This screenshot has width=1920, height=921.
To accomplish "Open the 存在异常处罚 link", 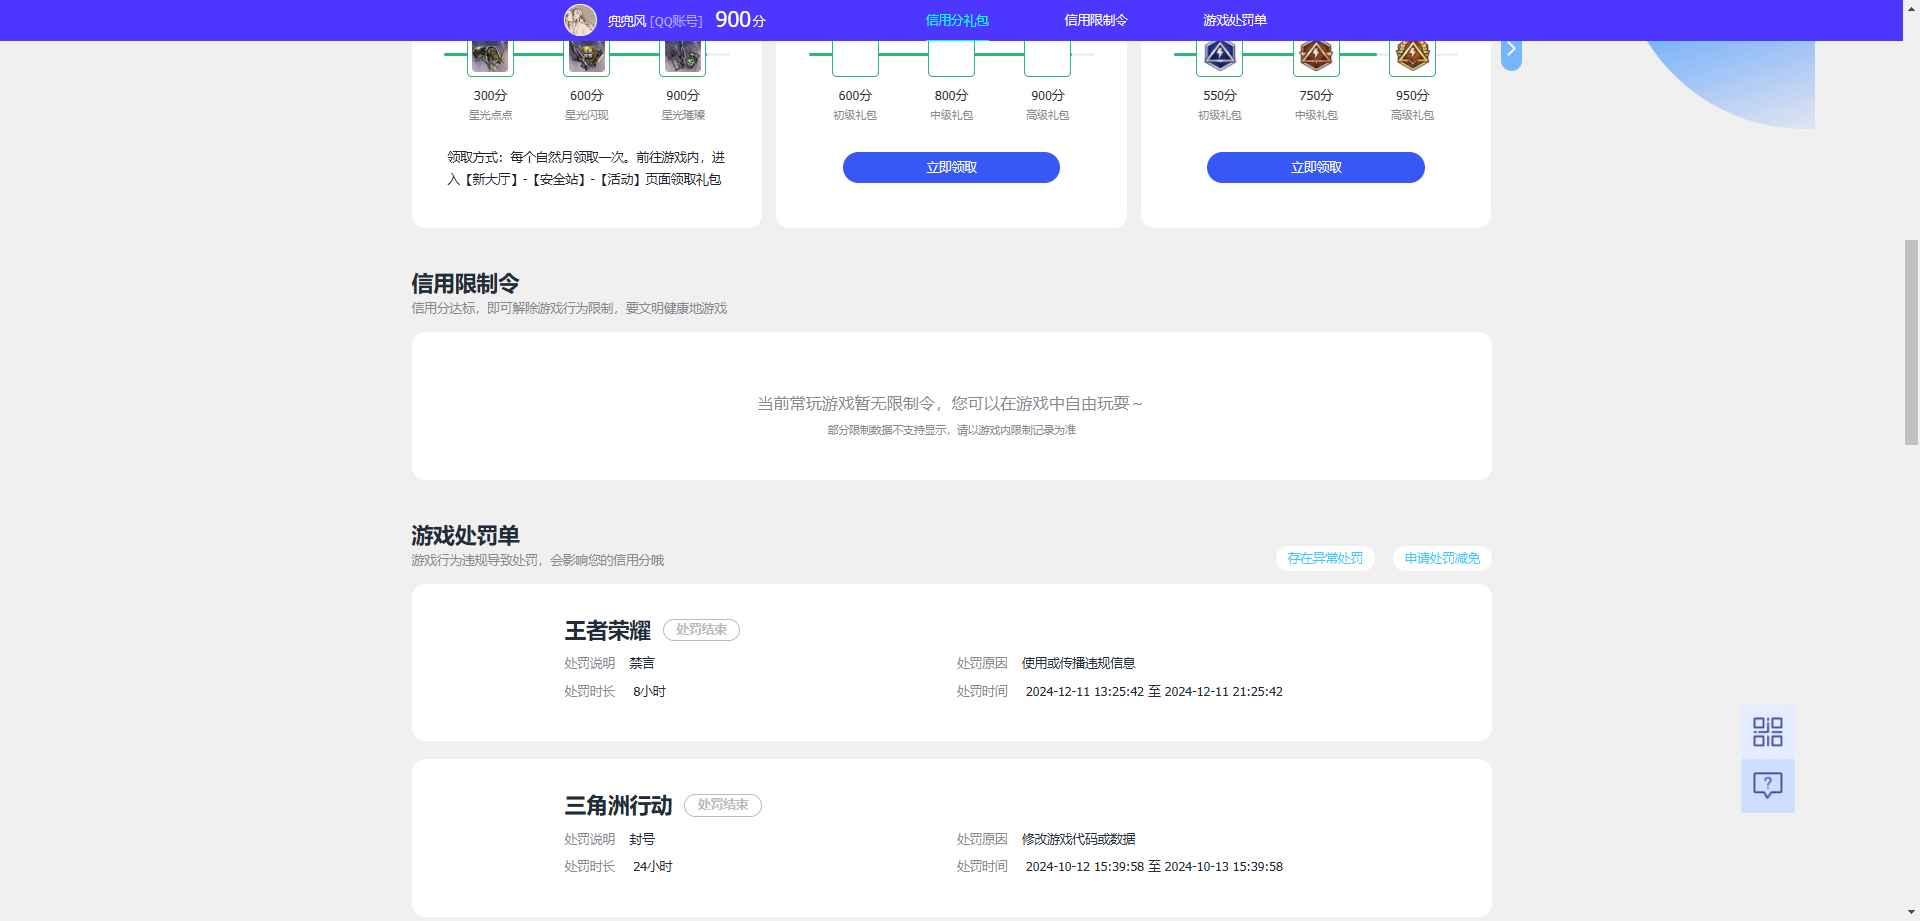I will click(x=1325, y=558).
